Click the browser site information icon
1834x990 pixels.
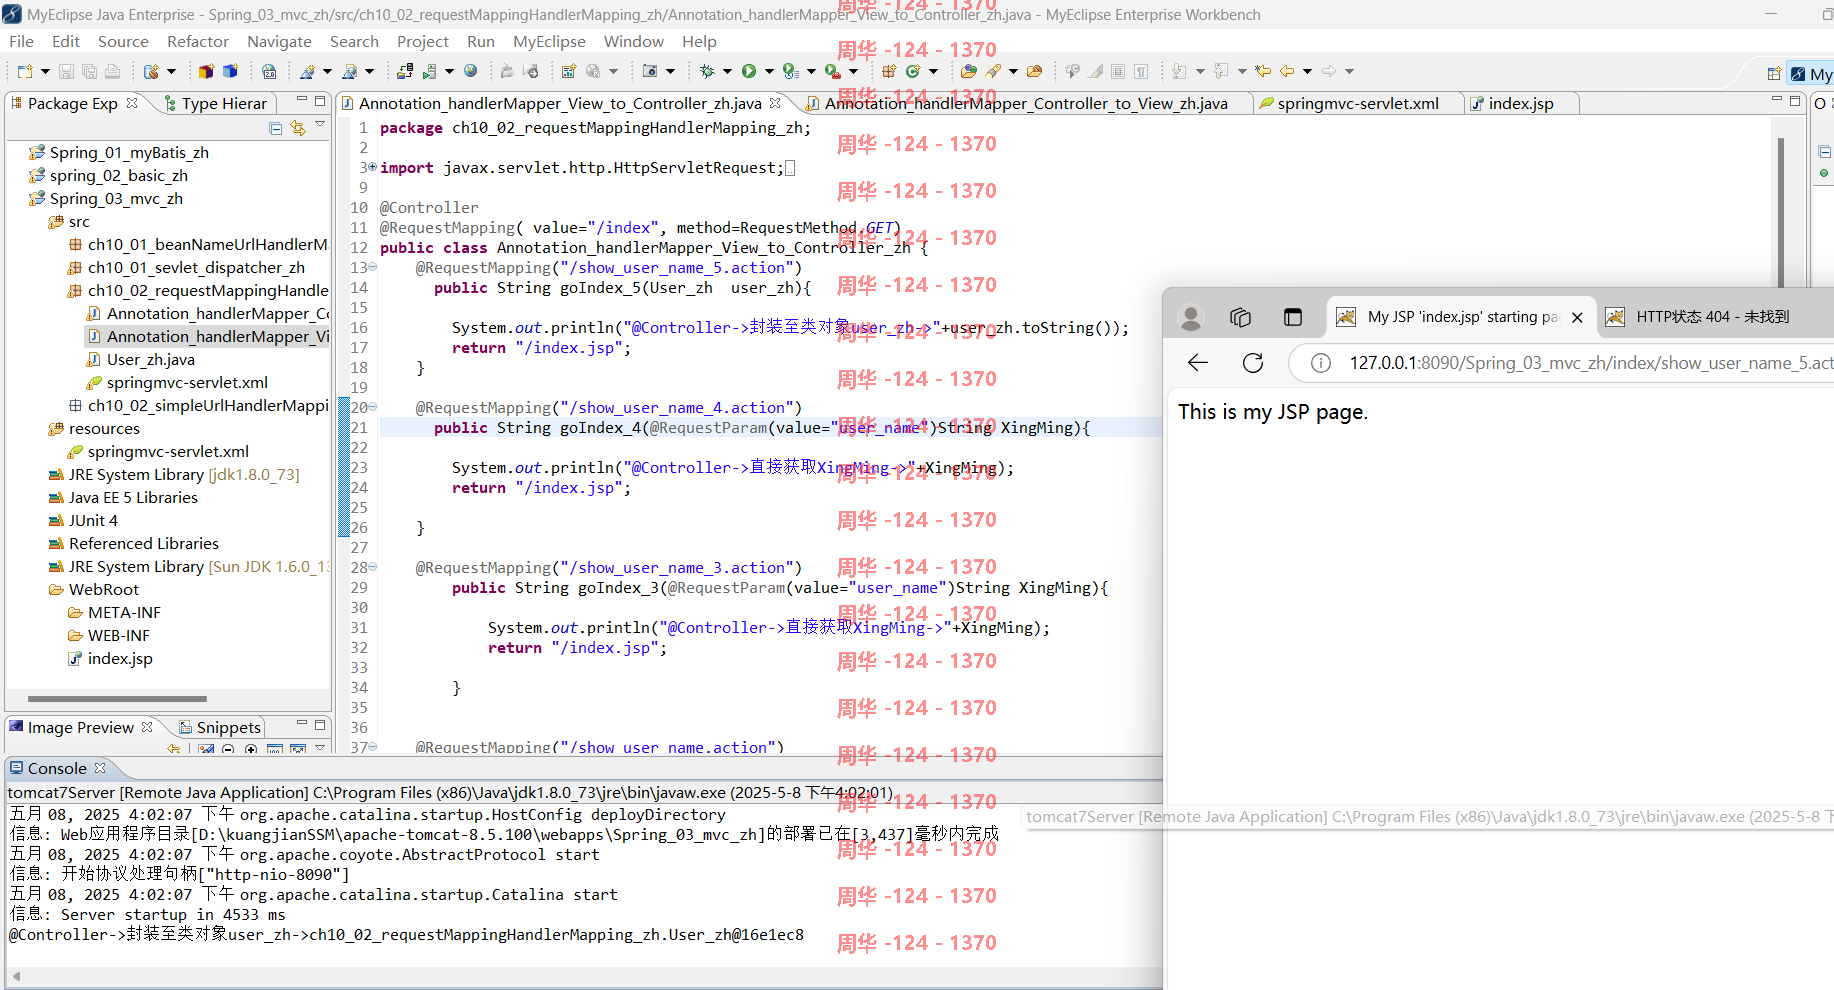(1321, 363)
